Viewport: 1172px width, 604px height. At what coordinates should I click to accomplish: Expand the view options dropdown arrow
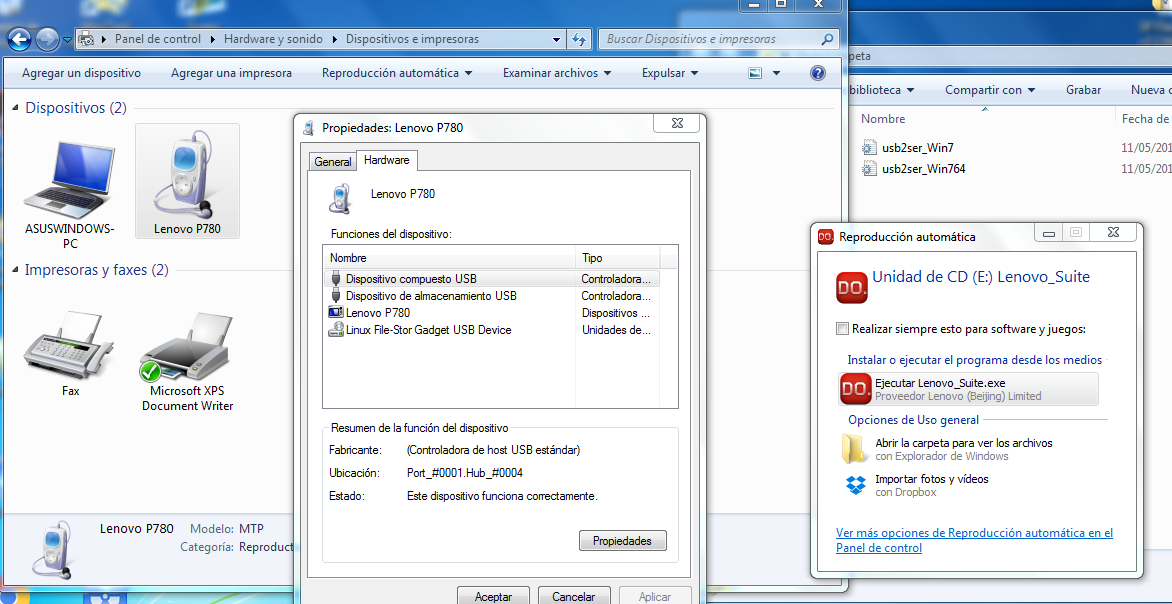click(x=776, y=73)
